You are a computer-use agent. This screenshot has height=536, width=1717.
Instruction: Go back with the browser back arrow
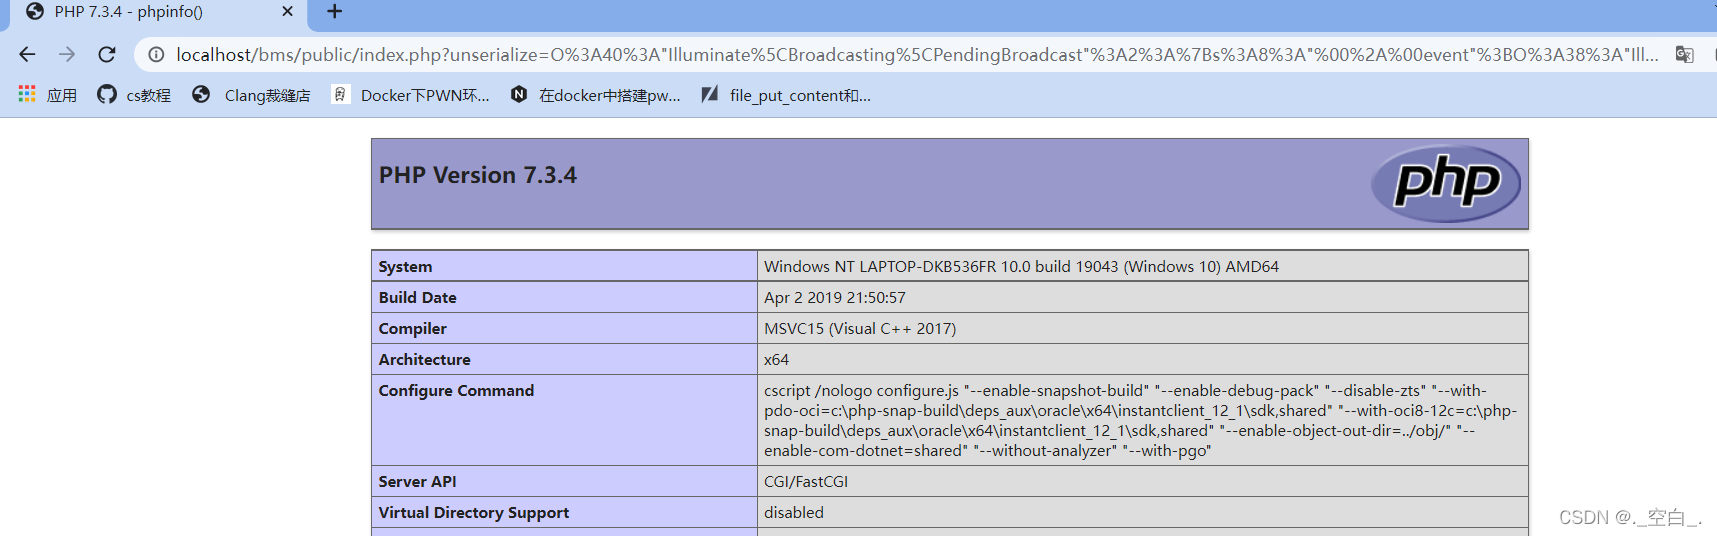(27, 54)
